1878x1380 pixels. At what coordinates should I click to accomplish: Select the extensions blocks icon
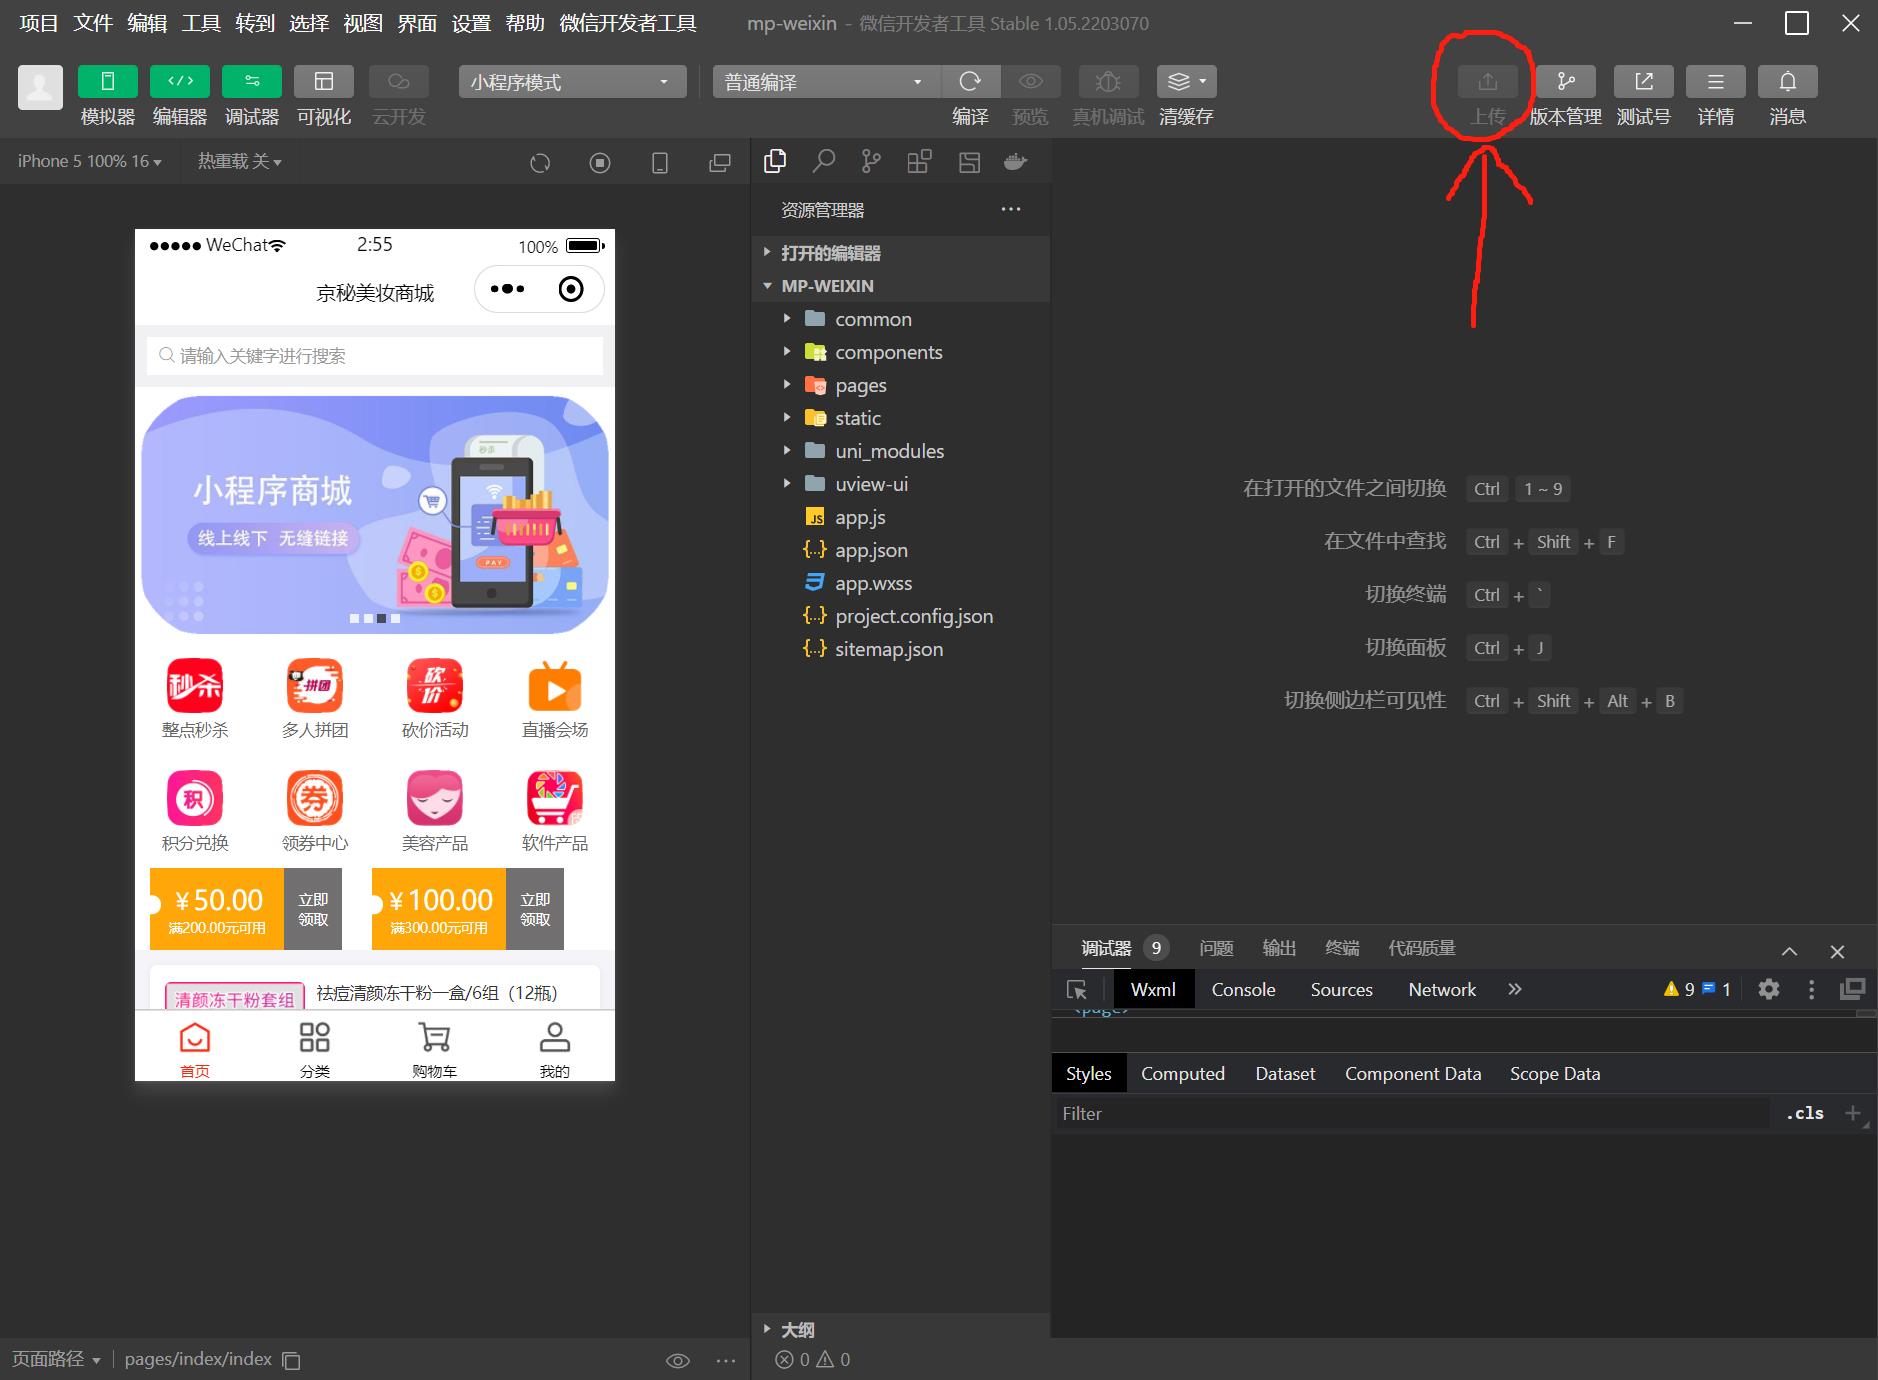pyautogui.click(x=920, y=161)
